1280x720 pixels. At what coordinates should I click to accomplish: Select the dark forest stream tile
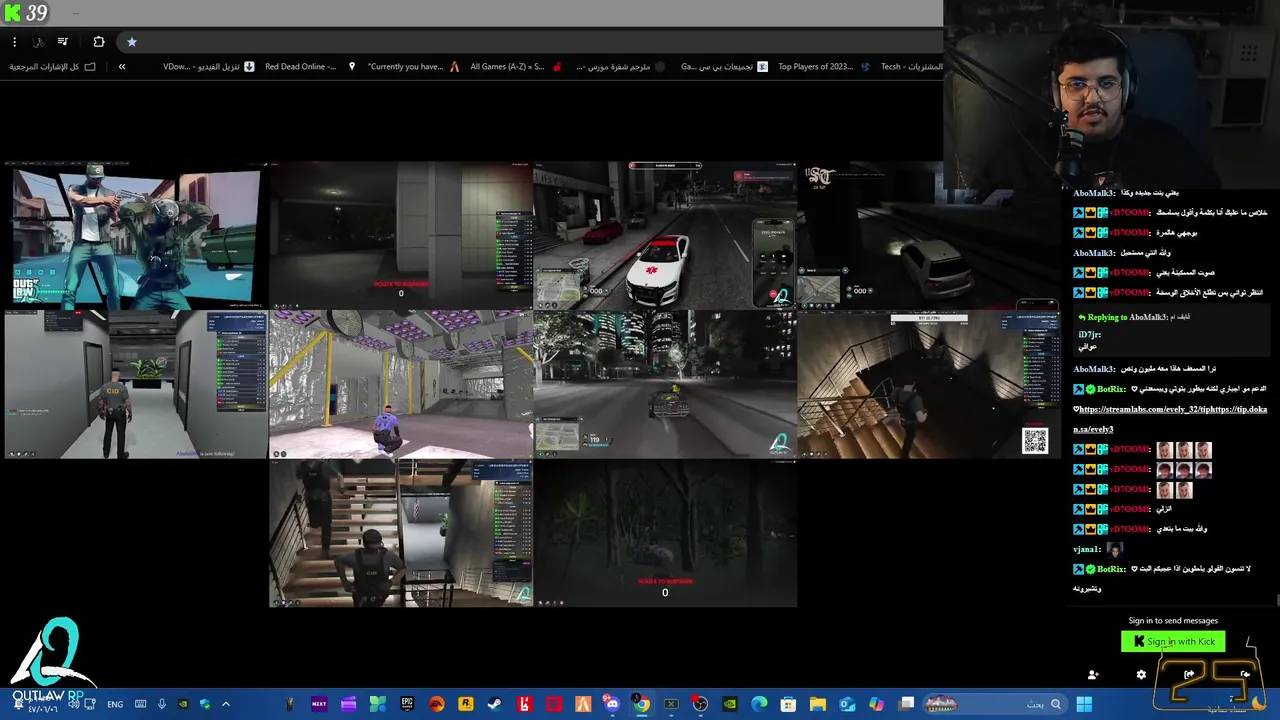point(665,533)
